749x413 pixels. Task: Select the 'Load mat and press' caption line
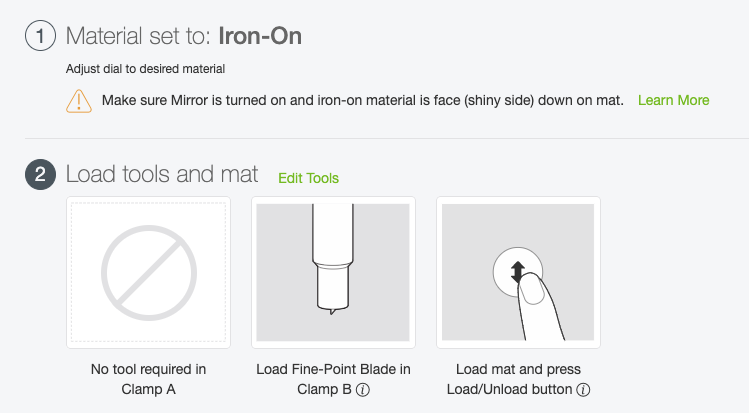[518, 369]
